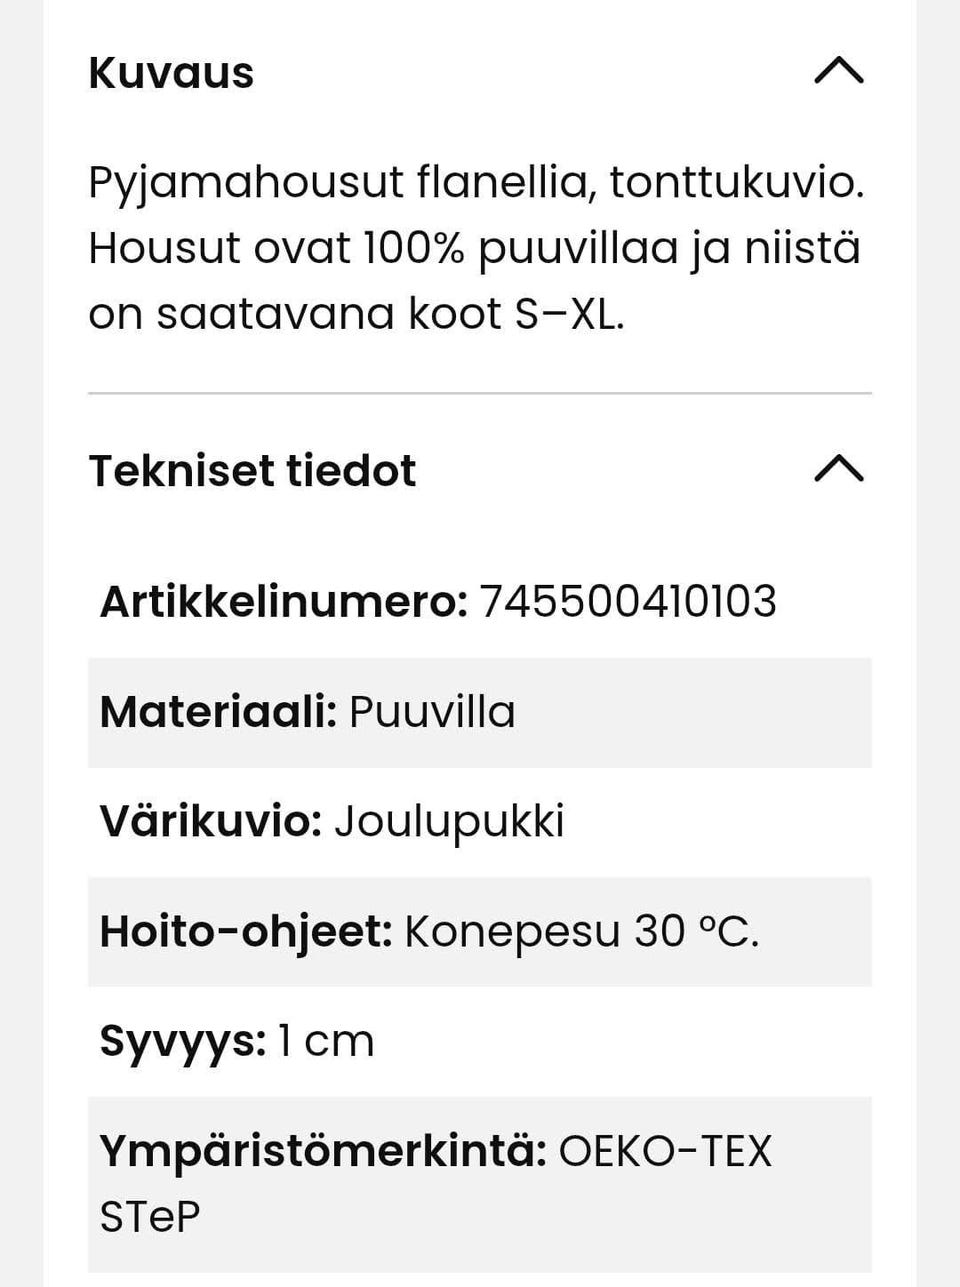Click the Konepesu 30 °C value
The height and width of the screenshot is (1287, 960).
(583, 932)
